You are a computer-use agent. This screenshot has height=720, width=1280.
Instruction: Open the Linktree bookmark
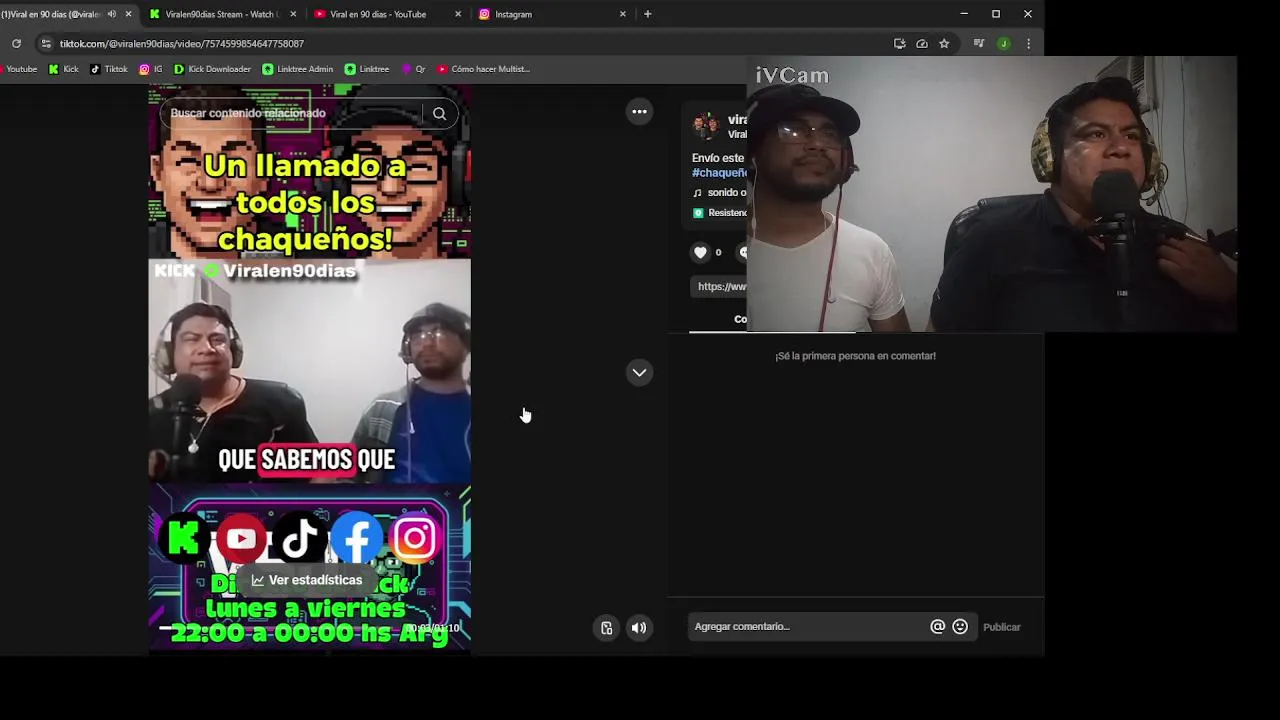[x=367, y=69]
